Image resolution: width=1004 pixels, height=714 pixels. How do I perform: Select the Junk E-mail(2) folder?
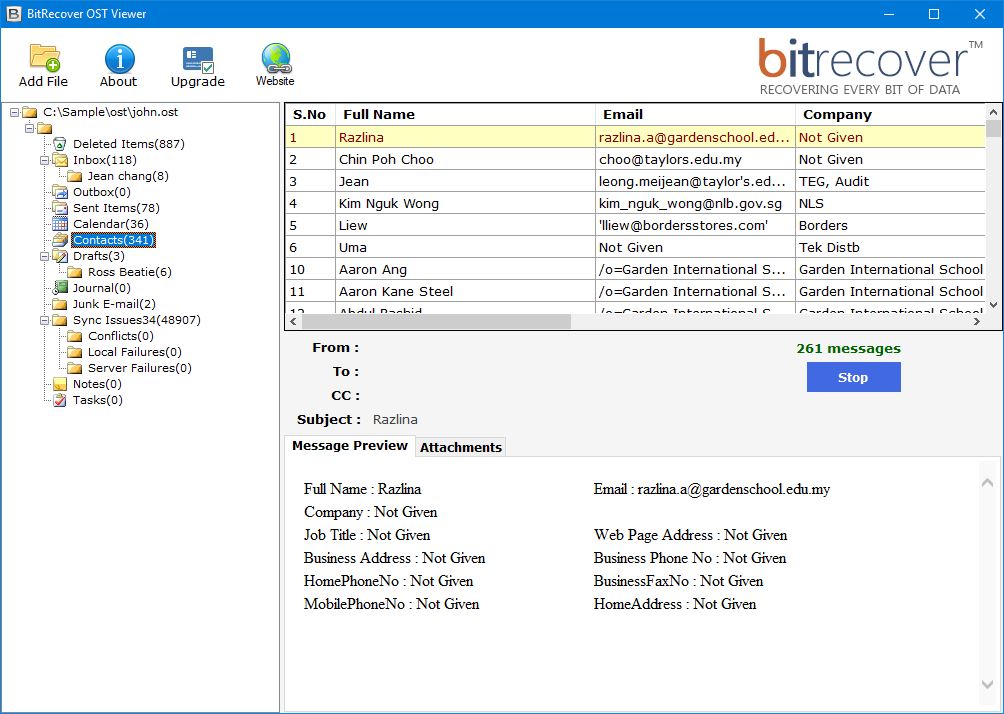(x=114, y=304)
